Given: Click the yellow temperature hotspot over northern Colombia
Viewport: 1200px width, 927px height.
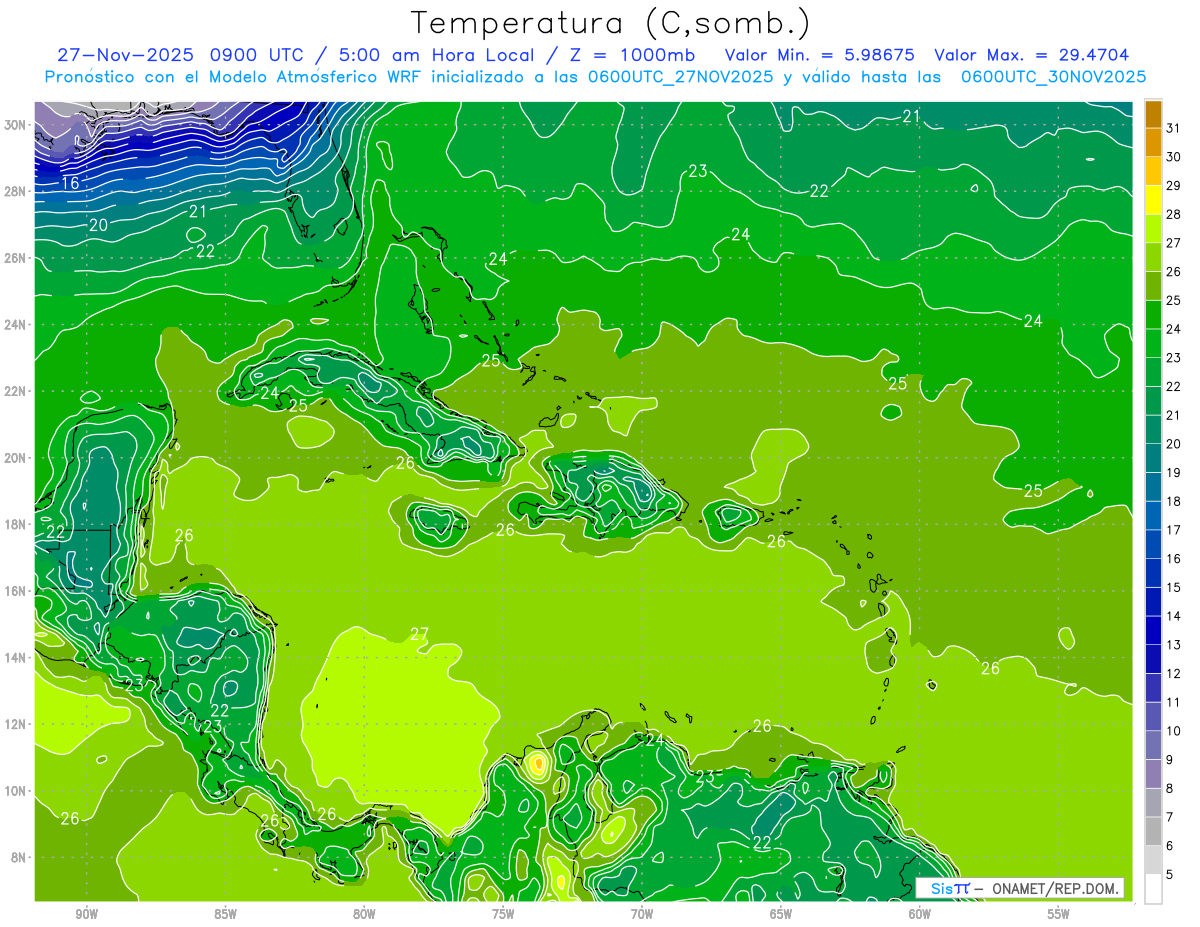Looking at the screenshot, I should pos(538,766).
